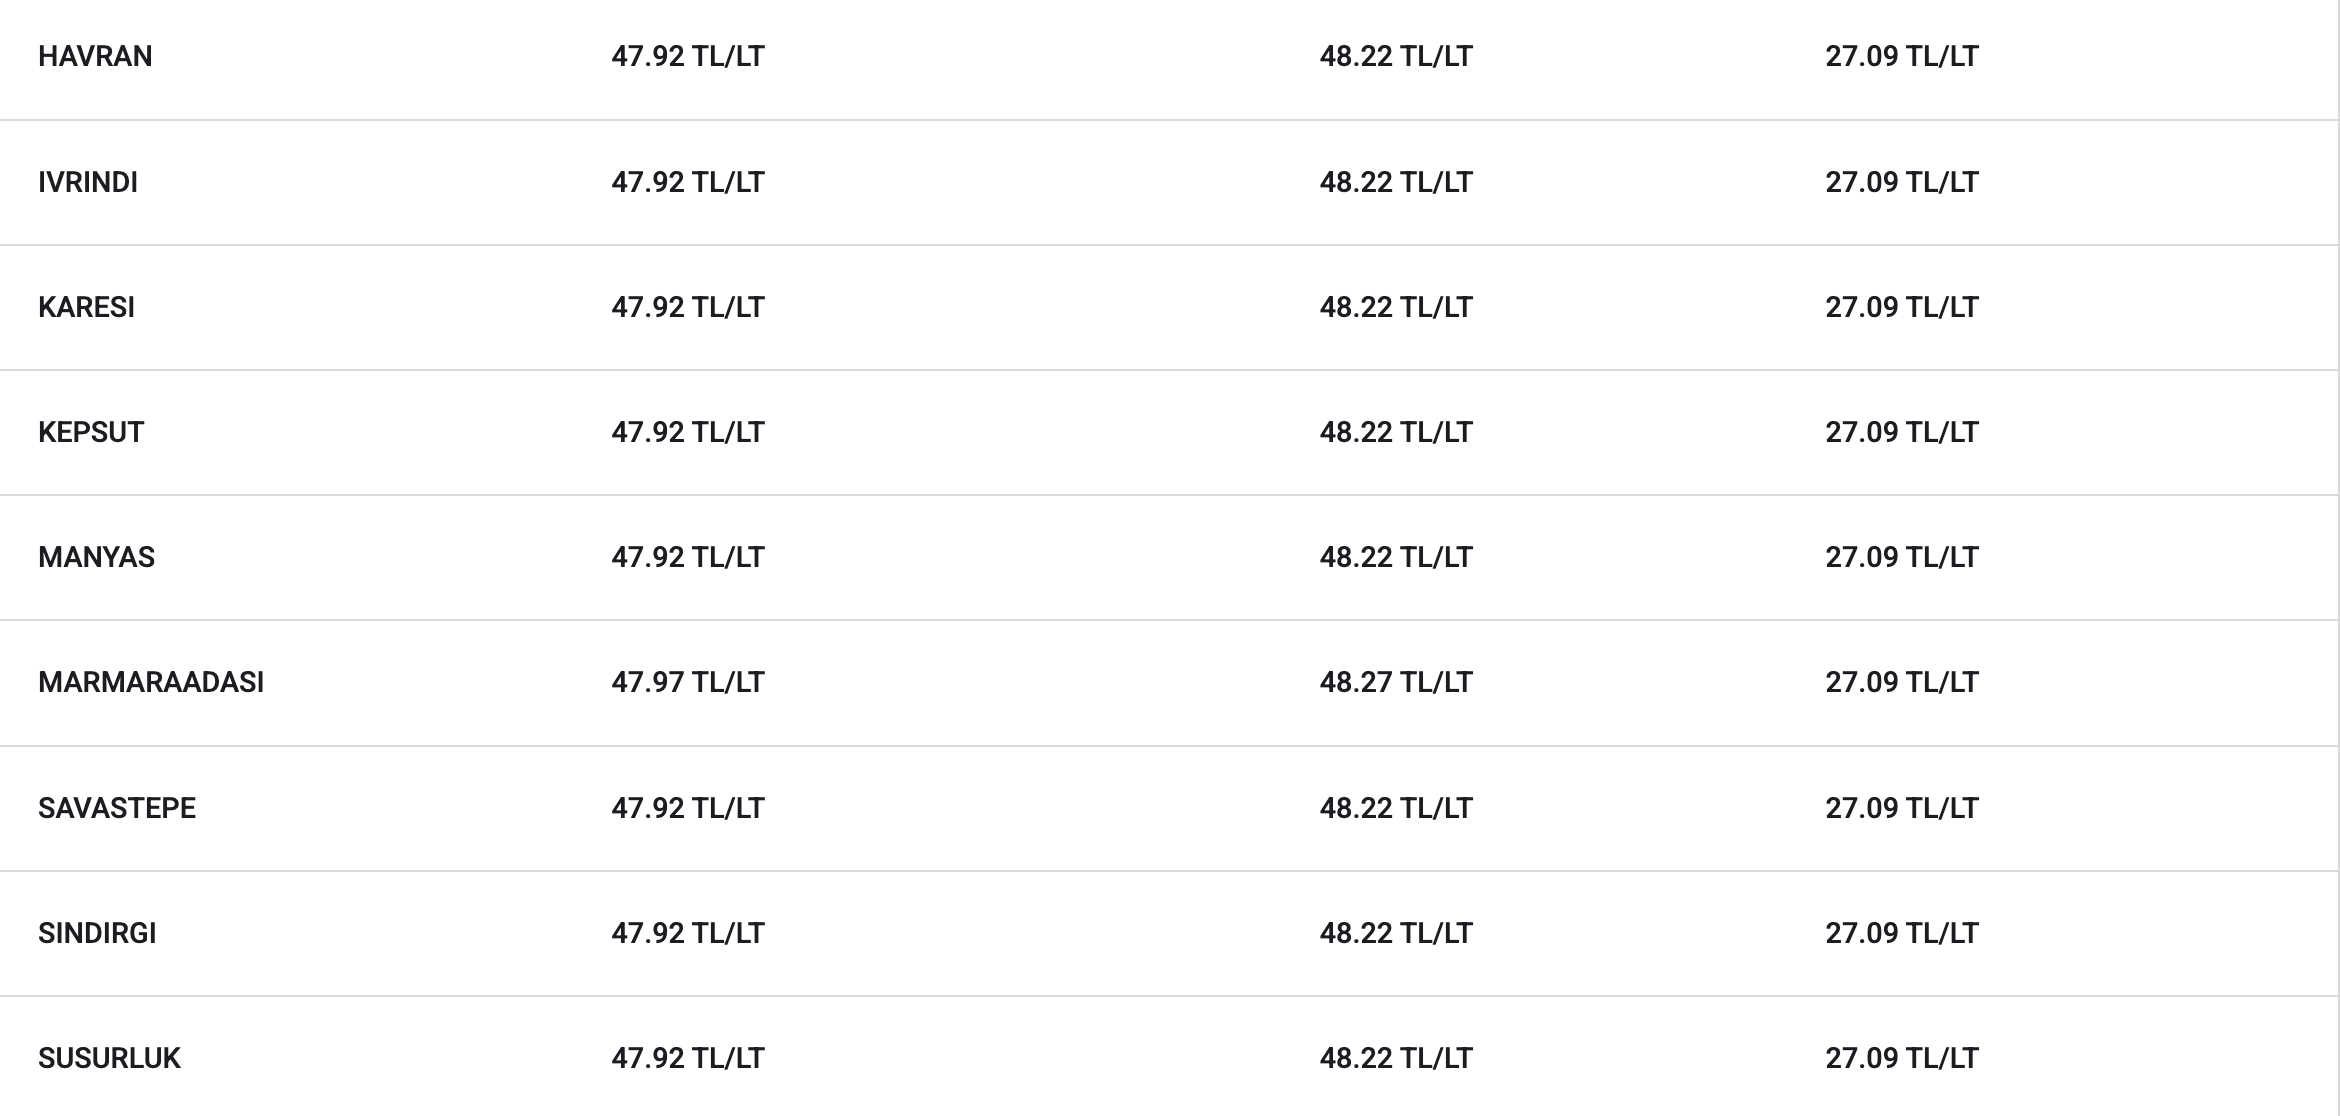
Task: Click the 47.97 TL/LT price for MARMARAADASI
Action: coord(688,682)
